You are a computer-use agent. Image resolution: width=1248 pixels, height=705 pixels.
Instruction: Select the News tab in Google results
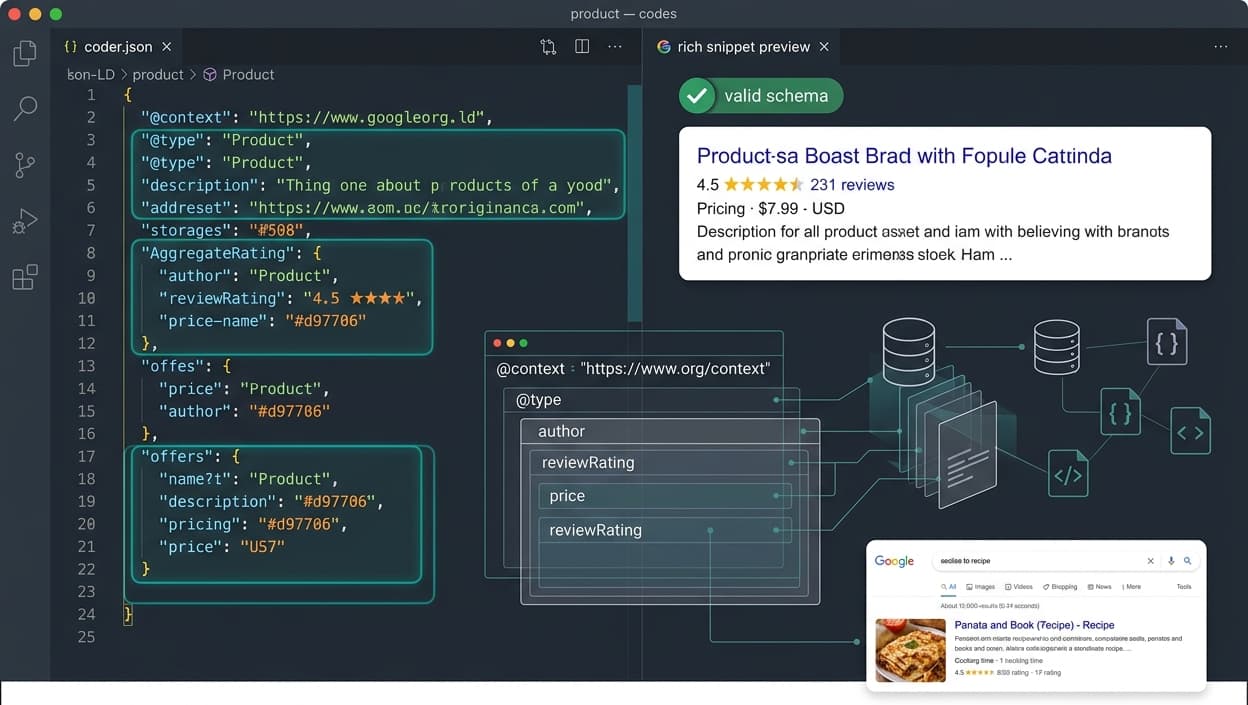coord(1099,587)
